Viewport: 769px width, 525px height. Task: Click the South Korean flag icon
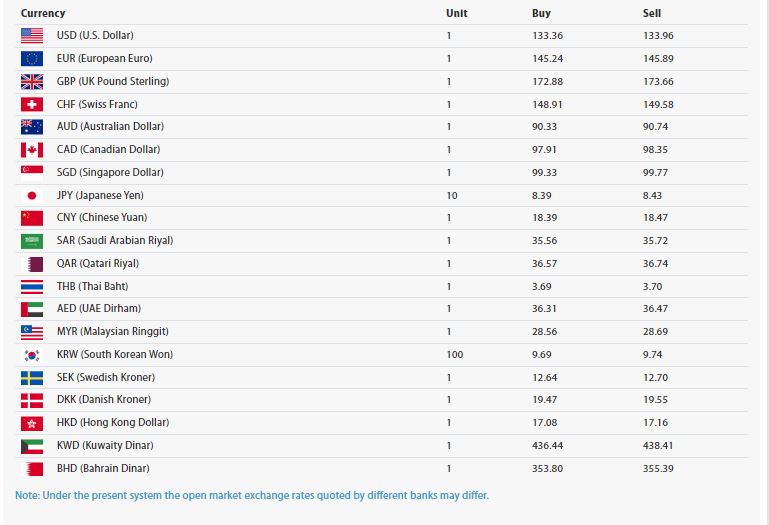(31, 355)
